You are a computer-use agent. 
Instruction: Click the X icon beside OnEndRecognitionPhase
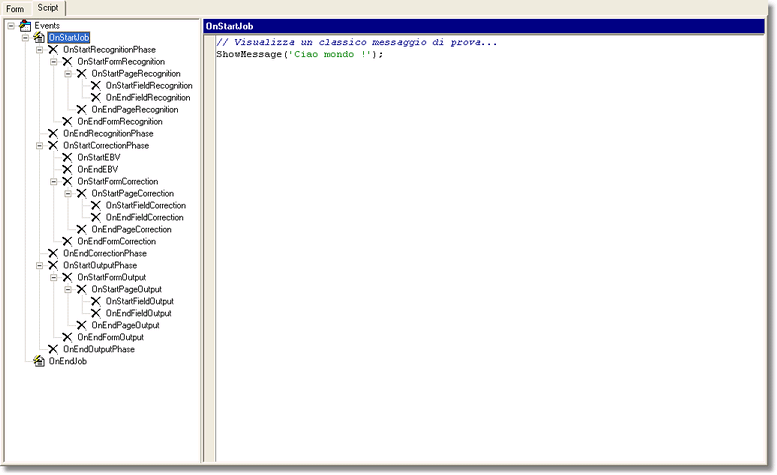[x=53, y=133]
